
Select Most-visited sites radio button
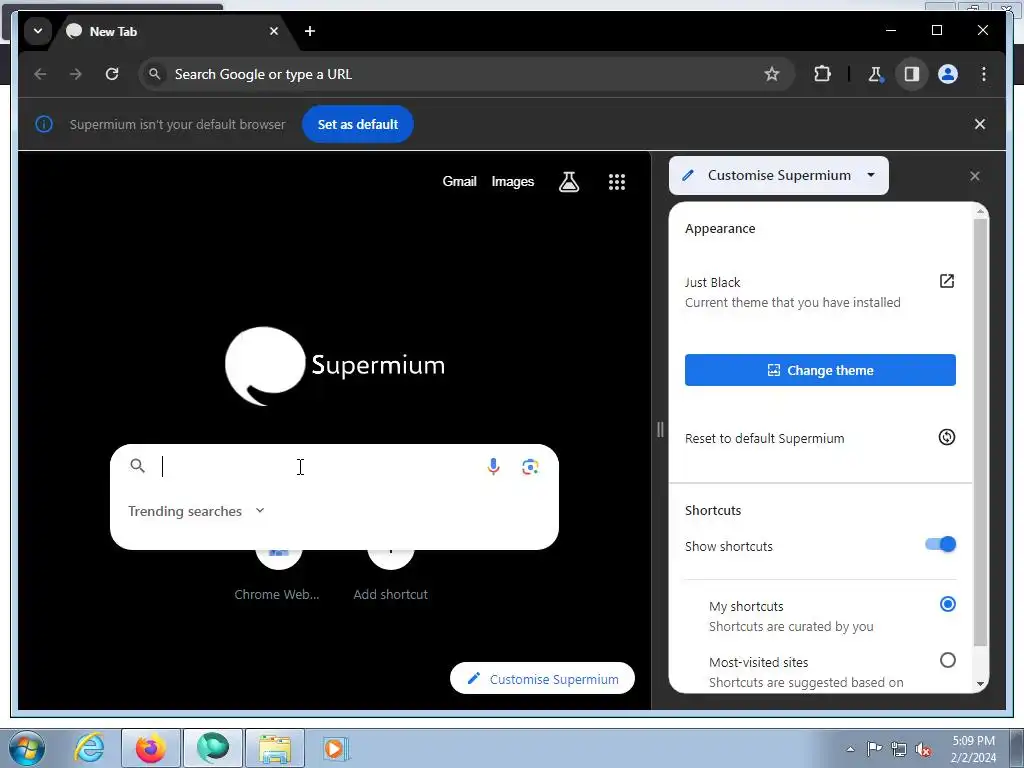948,660
